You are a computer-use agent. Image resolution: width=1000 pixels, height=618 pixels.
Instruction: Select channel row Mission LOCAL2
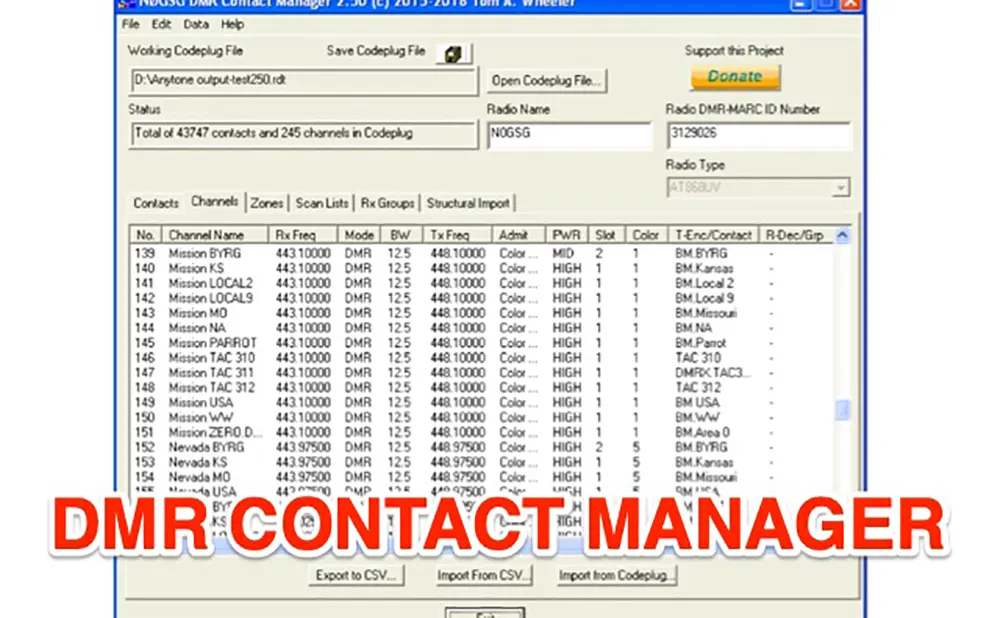click(482, 283)
